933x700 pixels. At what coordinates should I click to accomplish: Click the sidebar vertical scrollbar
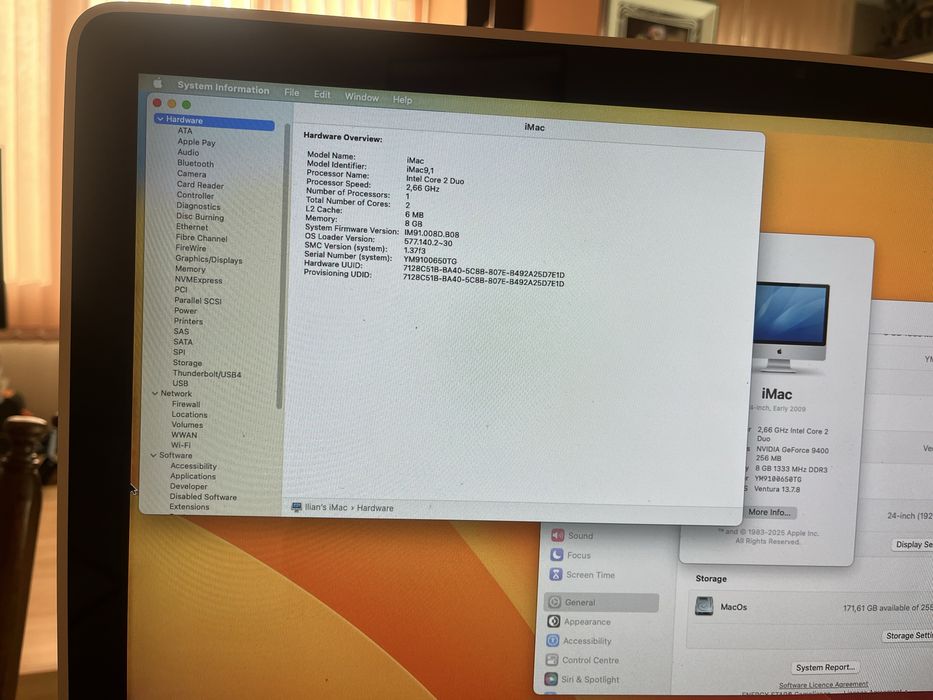(282, 266)
